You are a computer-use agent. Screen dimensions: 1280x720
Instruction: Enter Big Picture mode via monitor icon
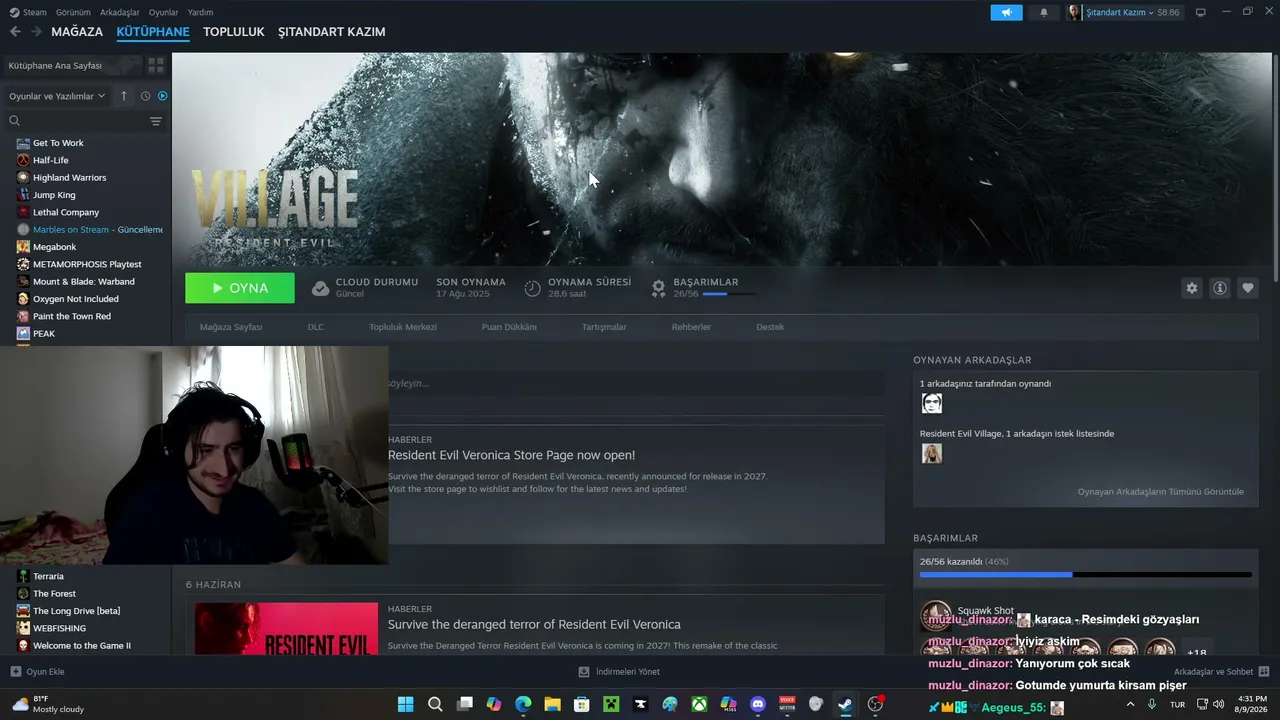(1201, 12)
